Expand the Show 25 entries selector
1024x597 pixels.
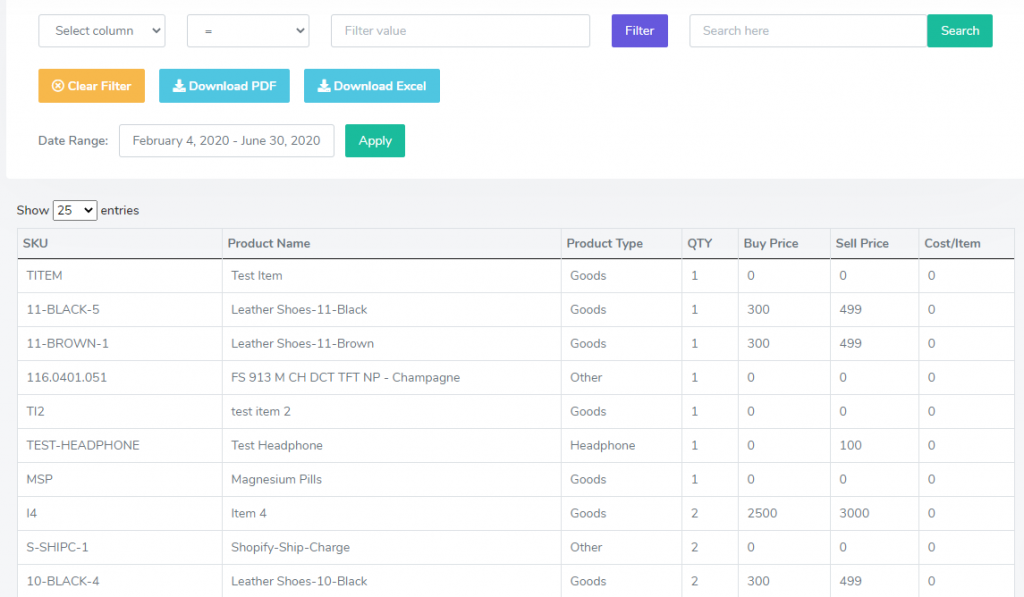coord(75,210)
